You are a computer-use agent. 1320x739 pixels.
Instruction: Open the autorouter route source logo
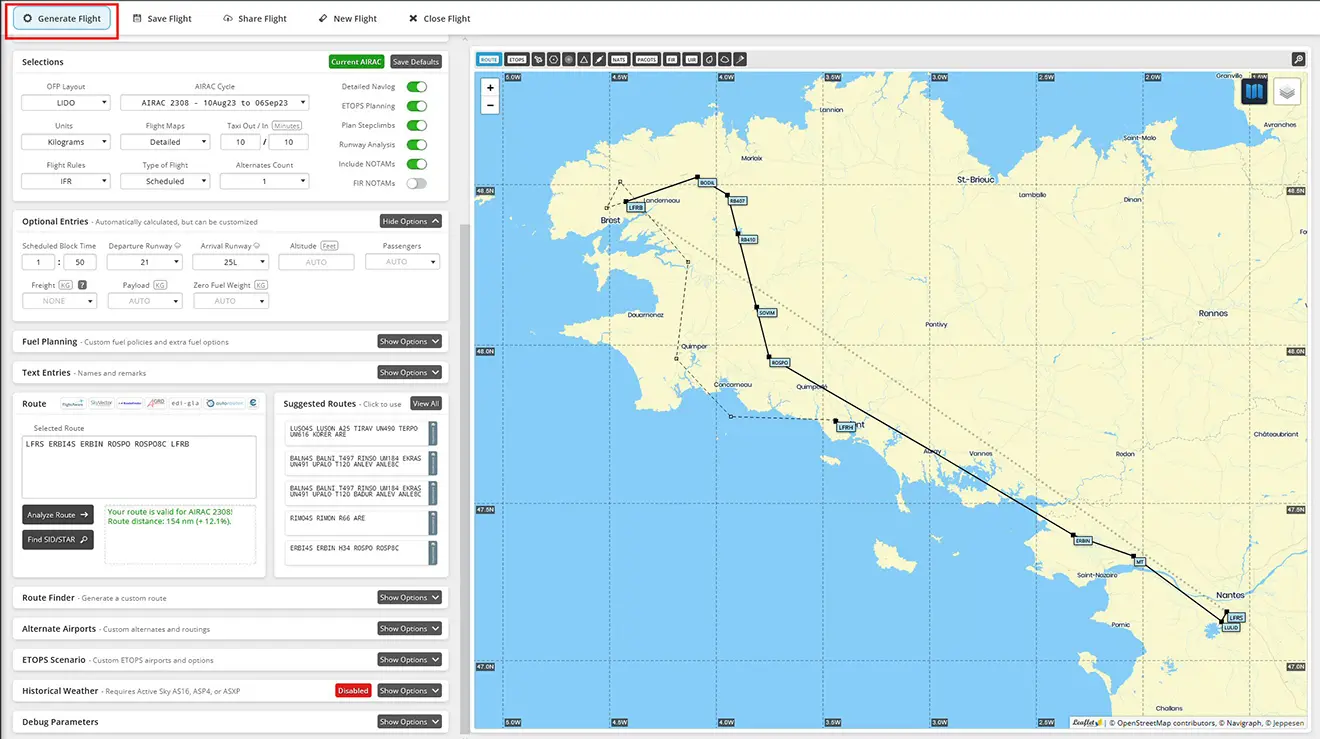click(224, 403)
